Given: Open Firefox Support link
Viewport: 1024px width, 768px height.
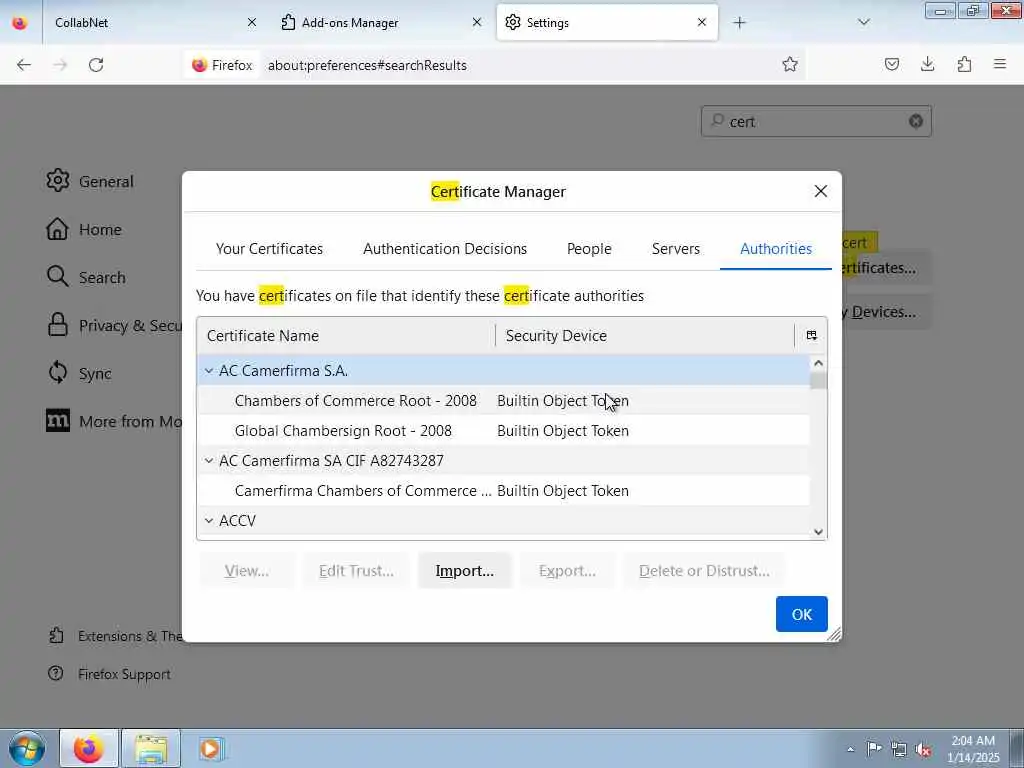Looking at the screenshot, I should (x=109, y=674).
